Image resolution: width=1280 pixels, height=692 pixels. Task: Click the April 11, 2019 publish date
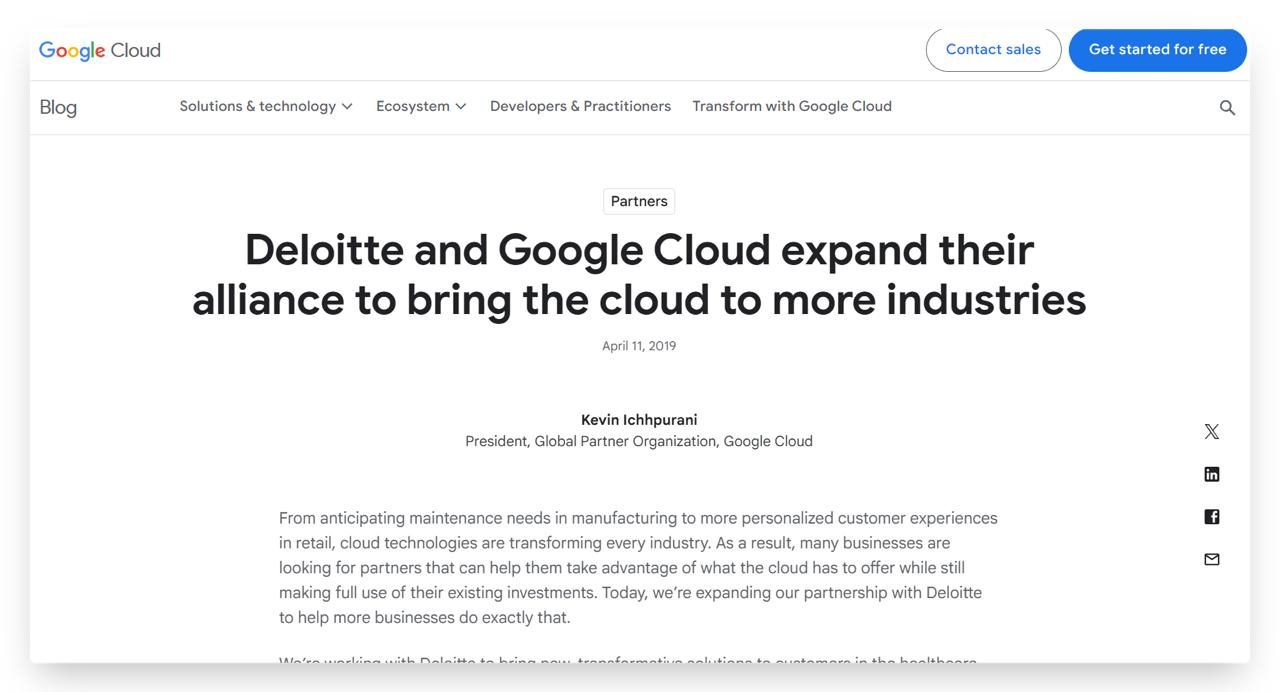639,346
